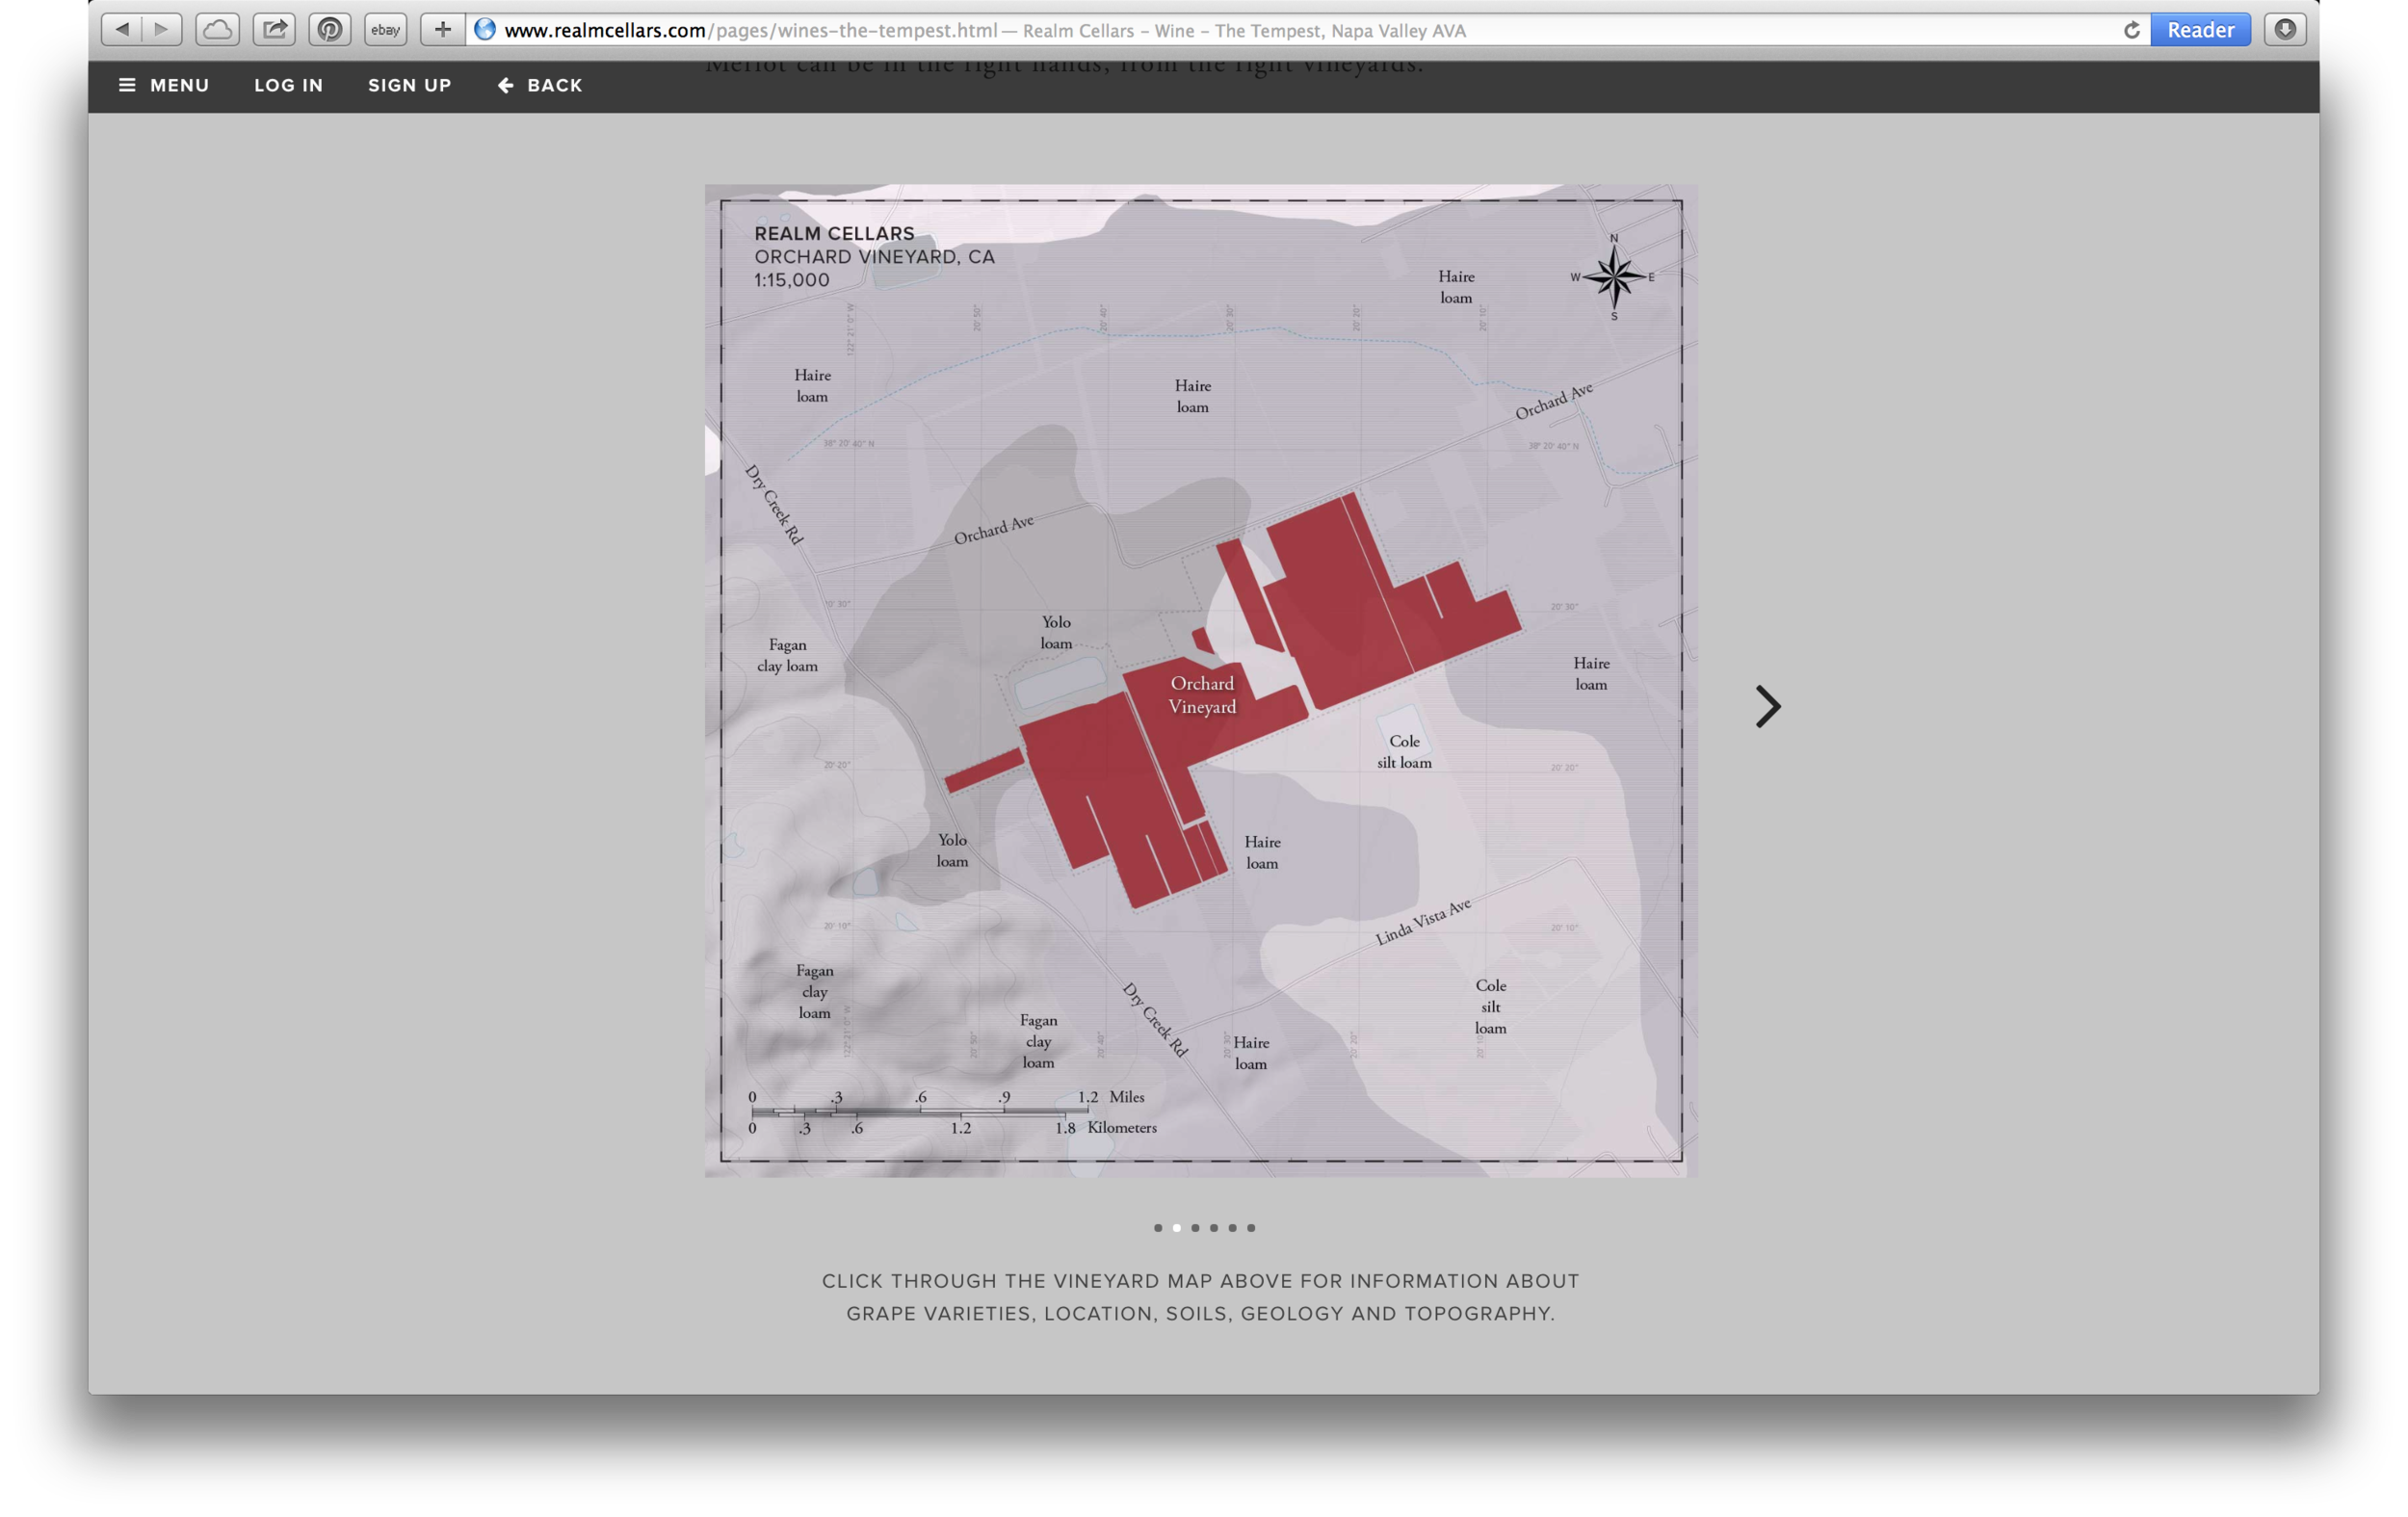Click the Pinterest pin-it button
Image resolution: width=2408 pixels, height=1517 pixels.
(330, 30)
